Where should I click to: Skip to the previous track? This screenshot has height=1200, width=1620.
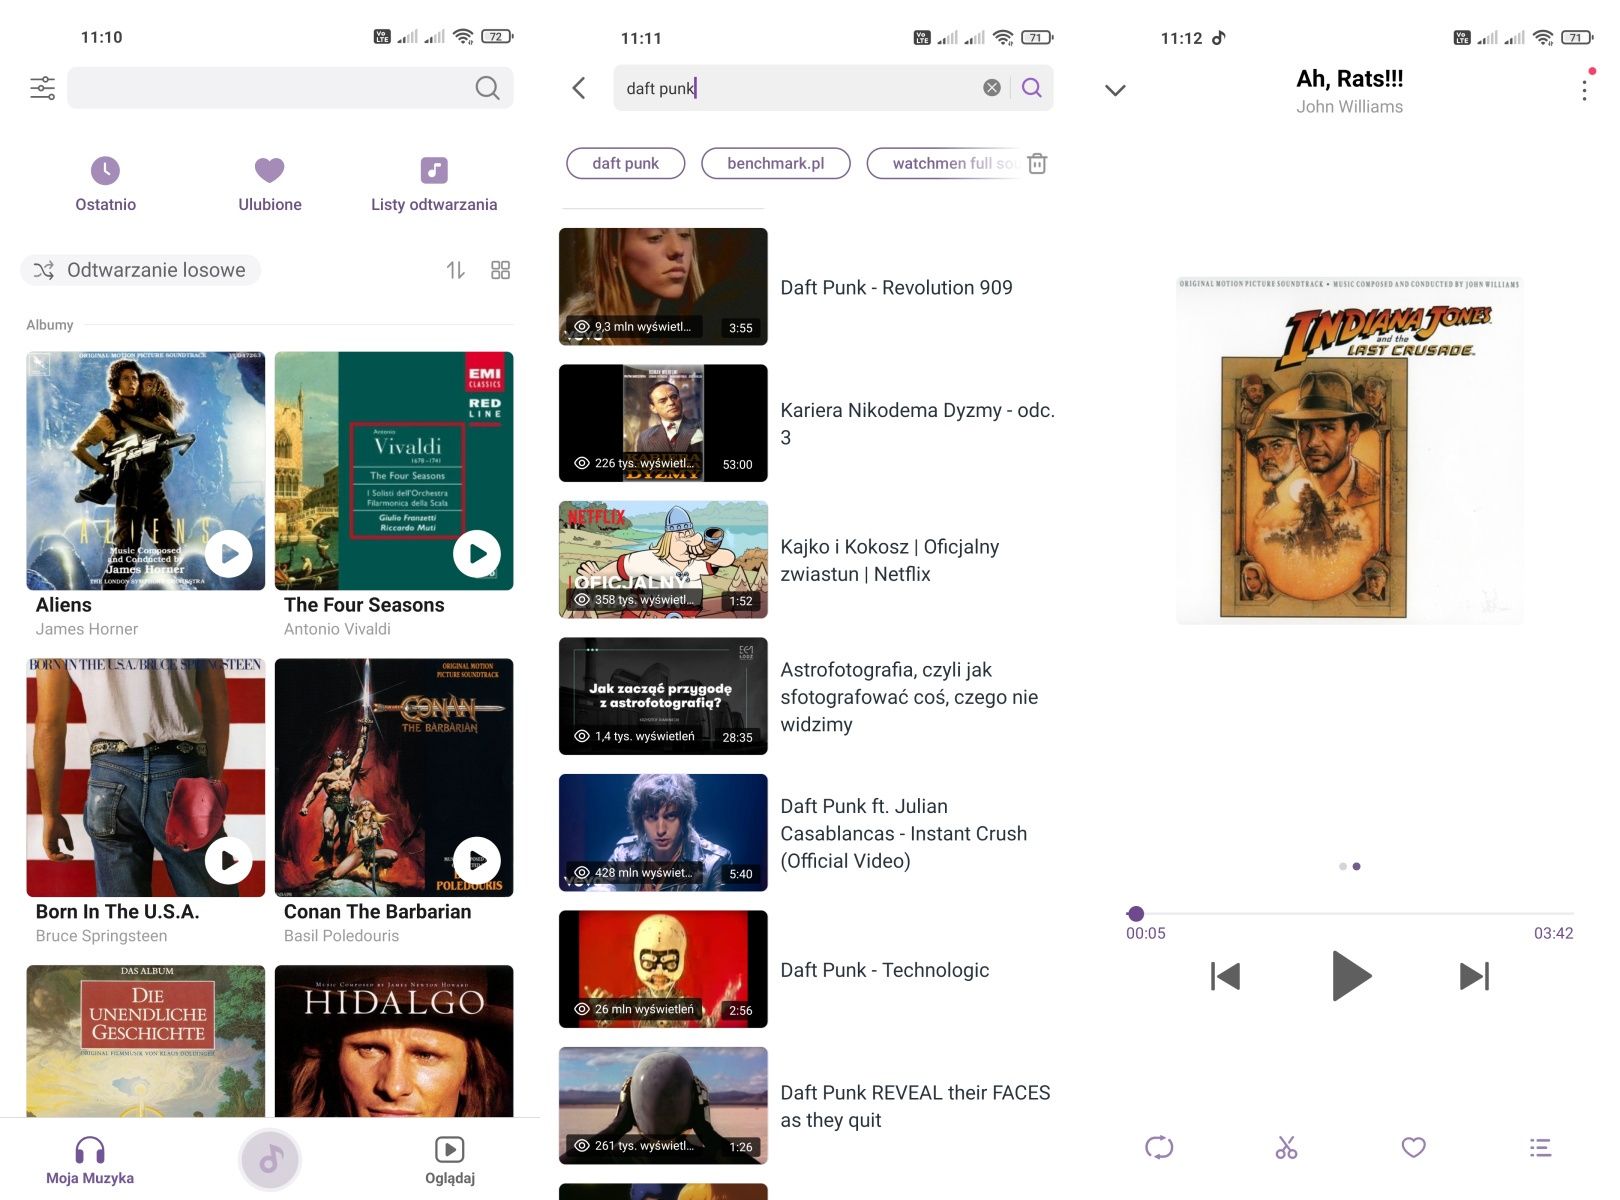tap(1225, 976)
